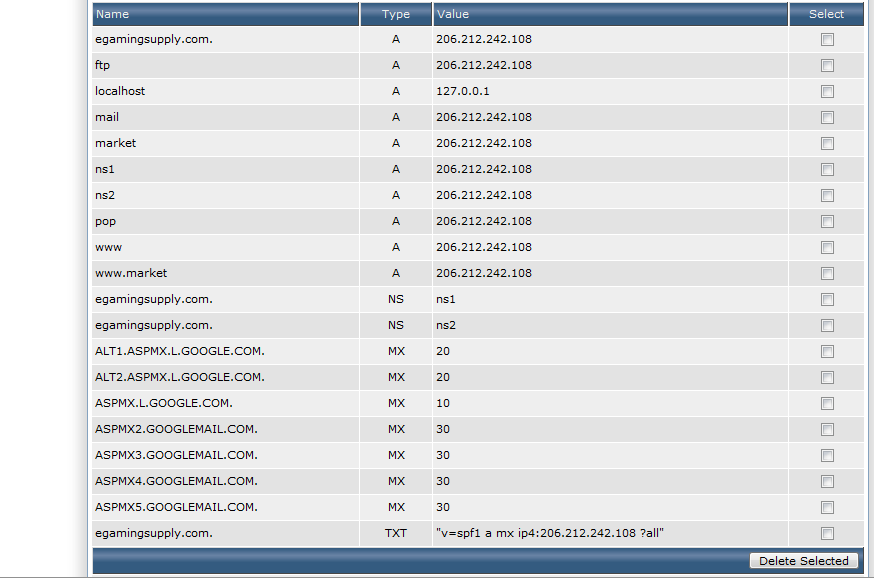This screenshot has height=578, width=874.
Task: Click the IP value in ftp row
Action: point(484,65)
